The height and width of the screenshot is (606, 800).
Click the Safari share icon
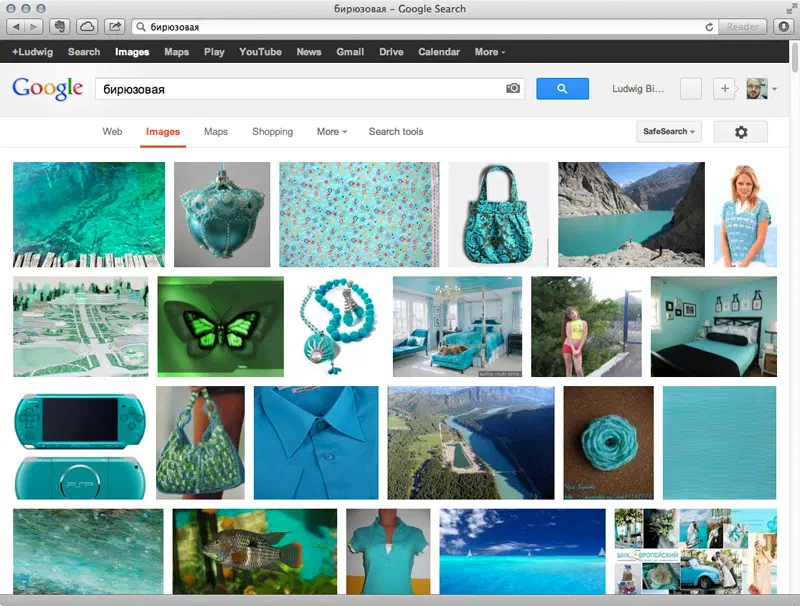tap(115, 27)
